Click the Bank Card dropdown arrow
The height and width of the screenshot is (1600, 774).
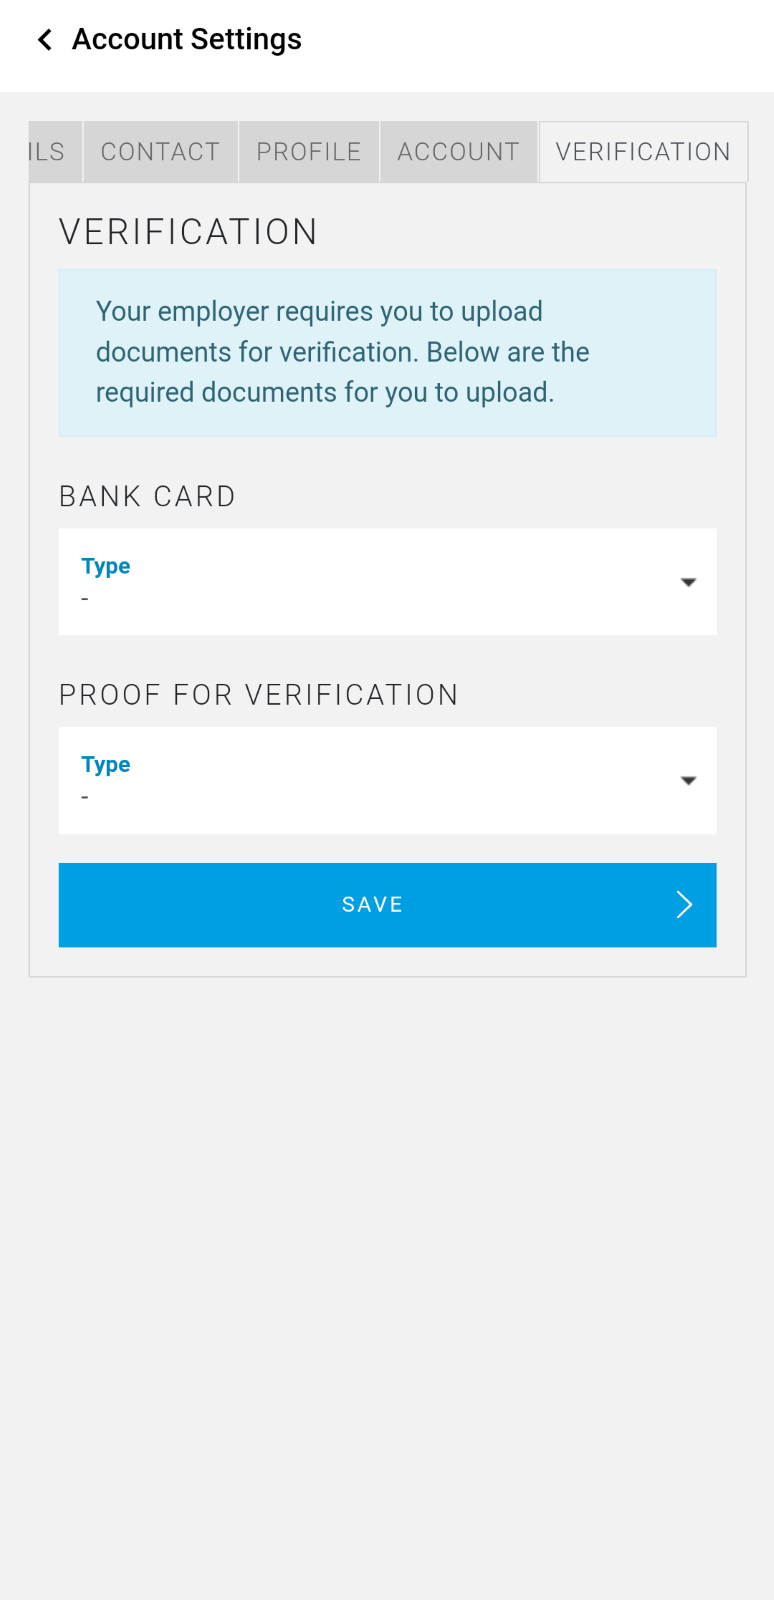[688, 582]
